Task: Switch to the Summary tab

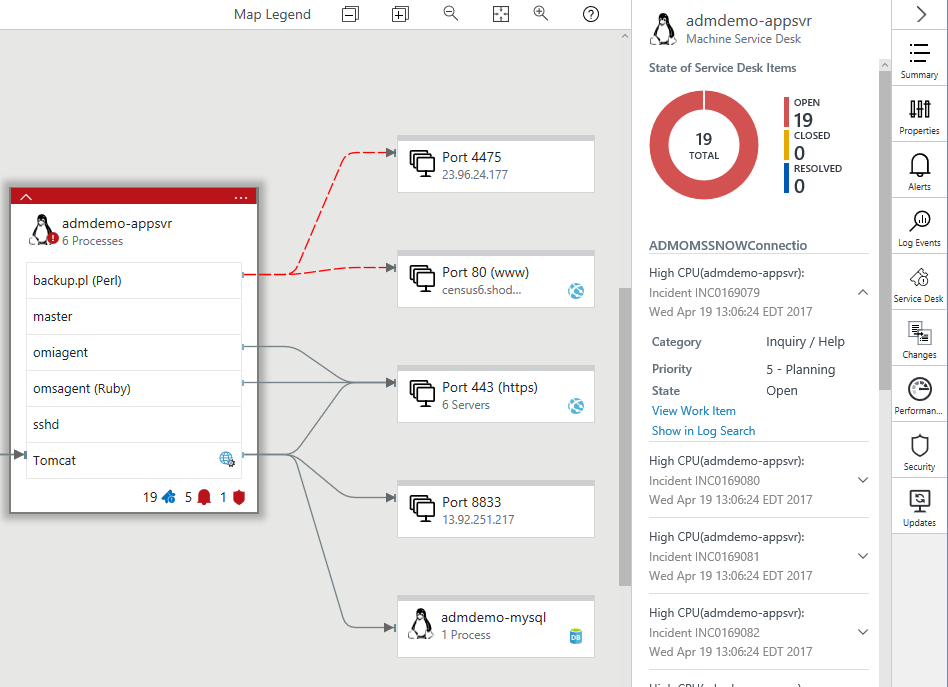Action: pos(919,59)
